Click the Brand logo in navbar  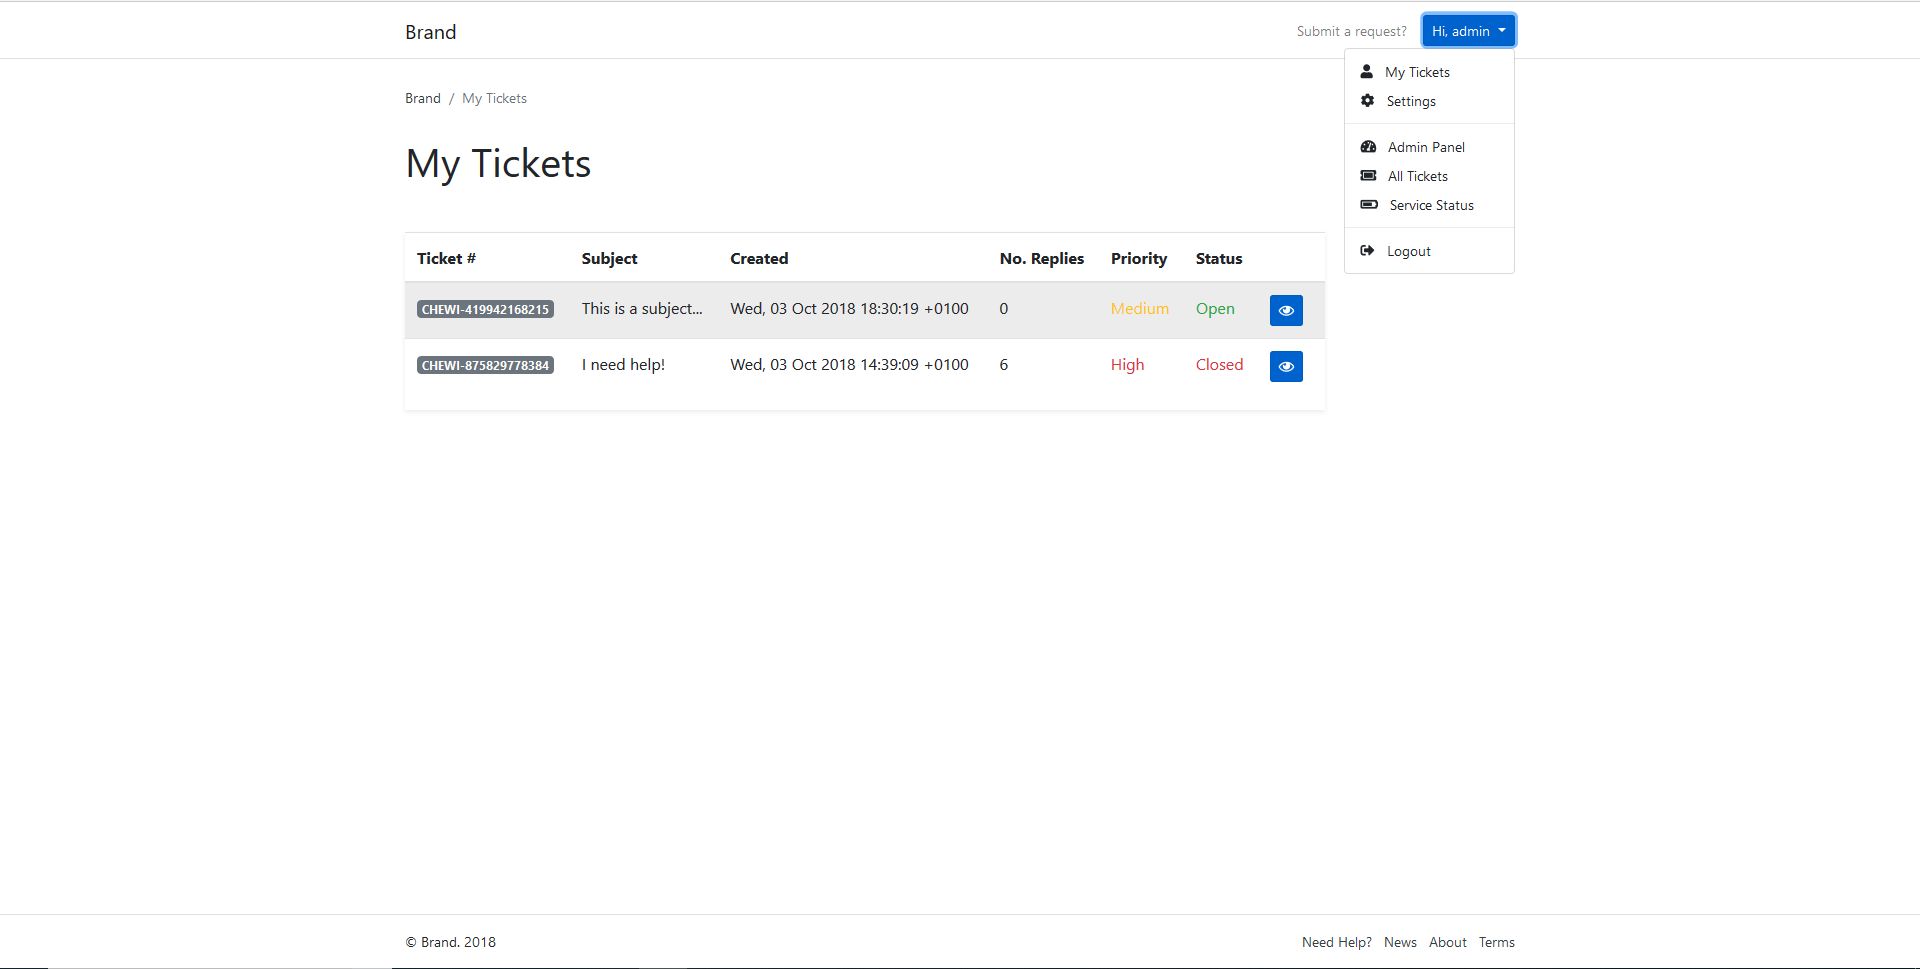coord(430,32)
